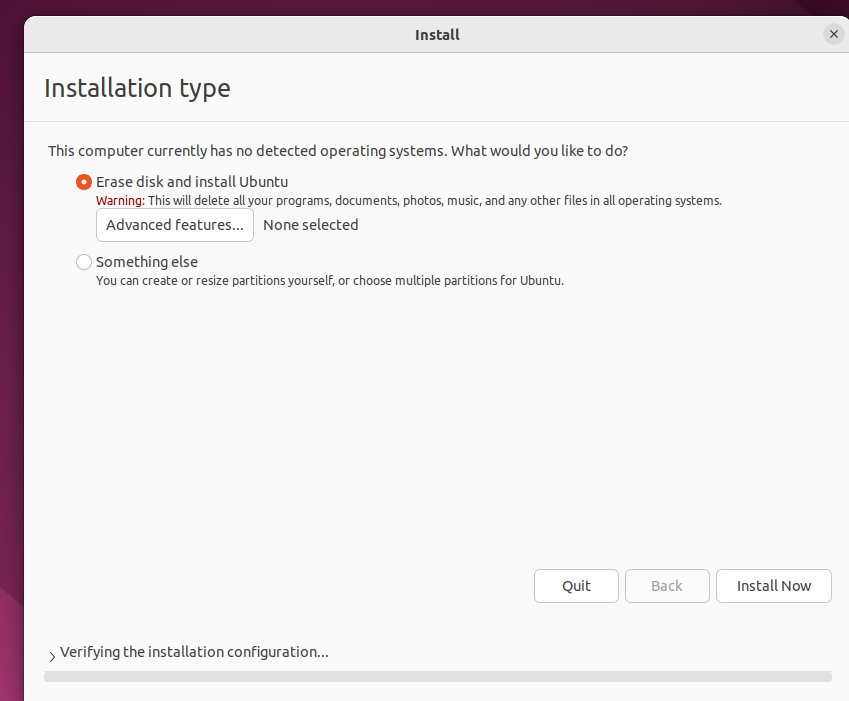Click the Installation type heading
This screenshot has width=849, height=701.
[x=138, y=88]
